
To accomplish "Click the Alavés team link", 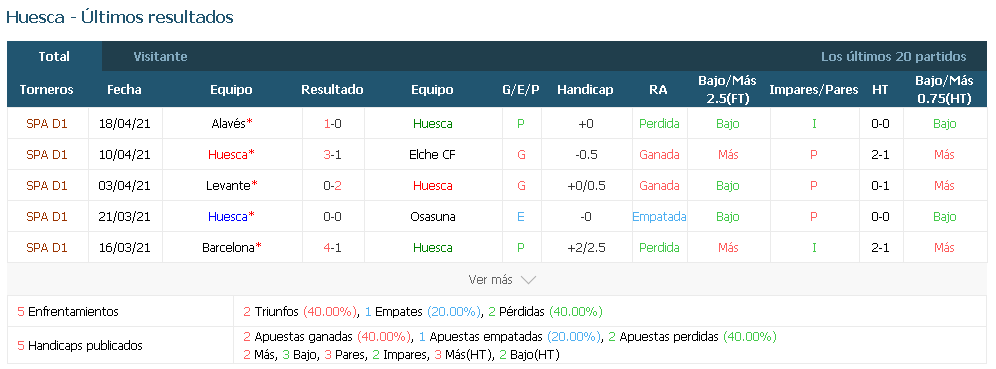I will (229, 124).
